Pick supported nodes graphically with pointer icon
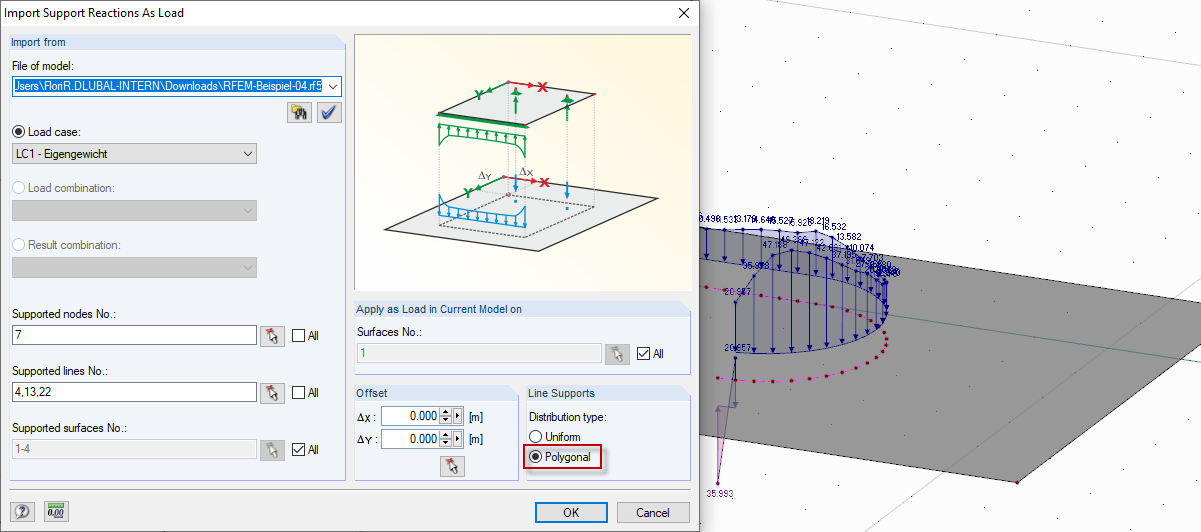Viewport: 1201px width, 532px height. (x=272, y=335)
